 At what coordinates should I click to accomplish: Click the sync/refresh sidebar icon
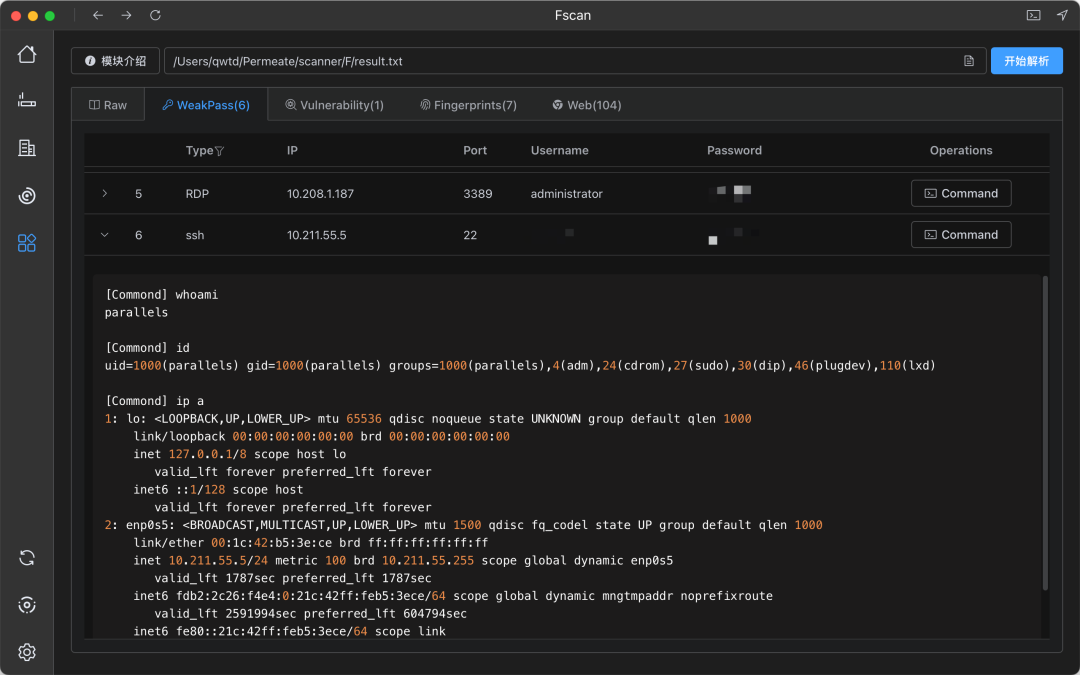[x=27, y=558]
